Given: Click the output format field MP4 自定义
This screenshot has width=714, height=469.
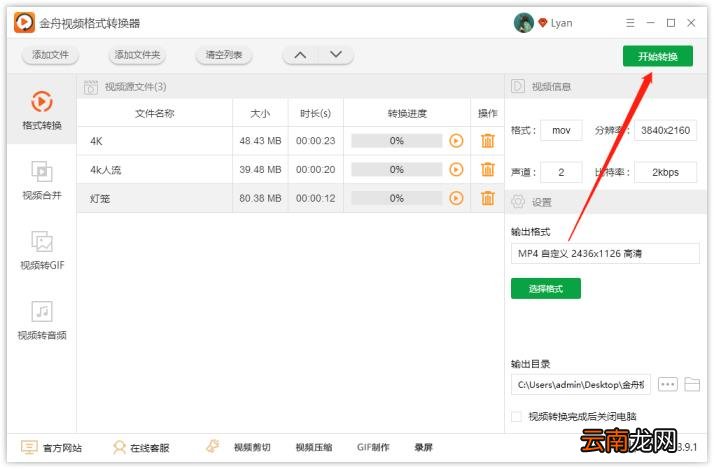Looking at the screenshot, I should (605, 254).
